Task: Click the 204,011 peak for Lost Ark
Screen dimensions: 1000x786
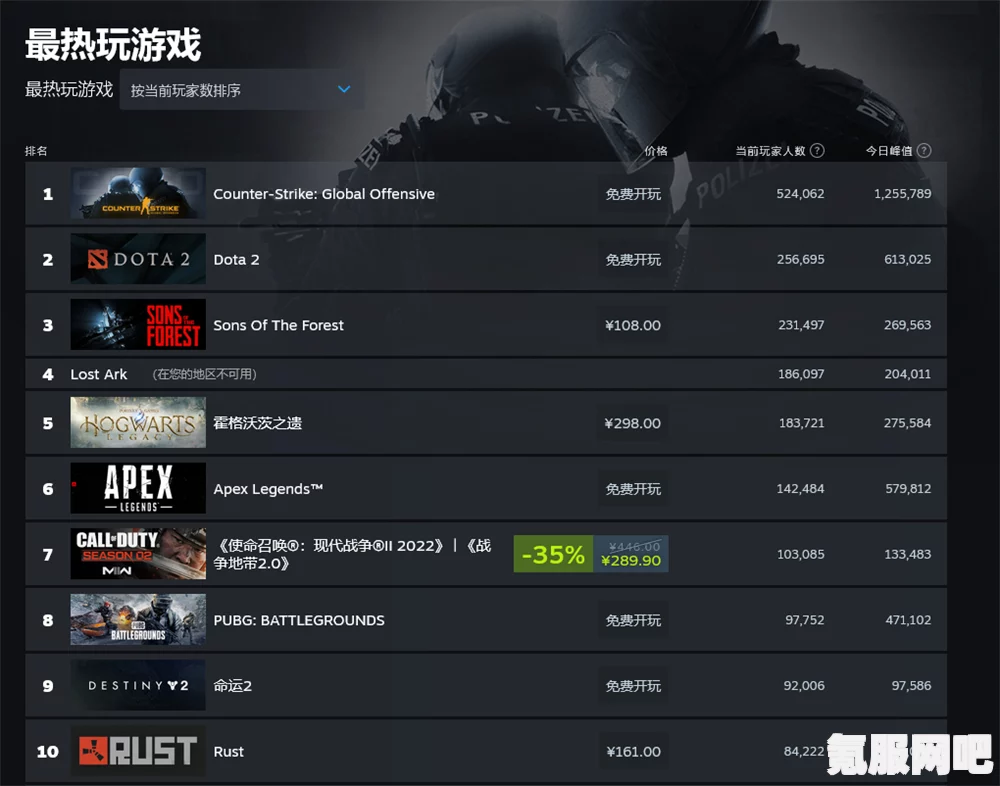Action: point(908,374)
